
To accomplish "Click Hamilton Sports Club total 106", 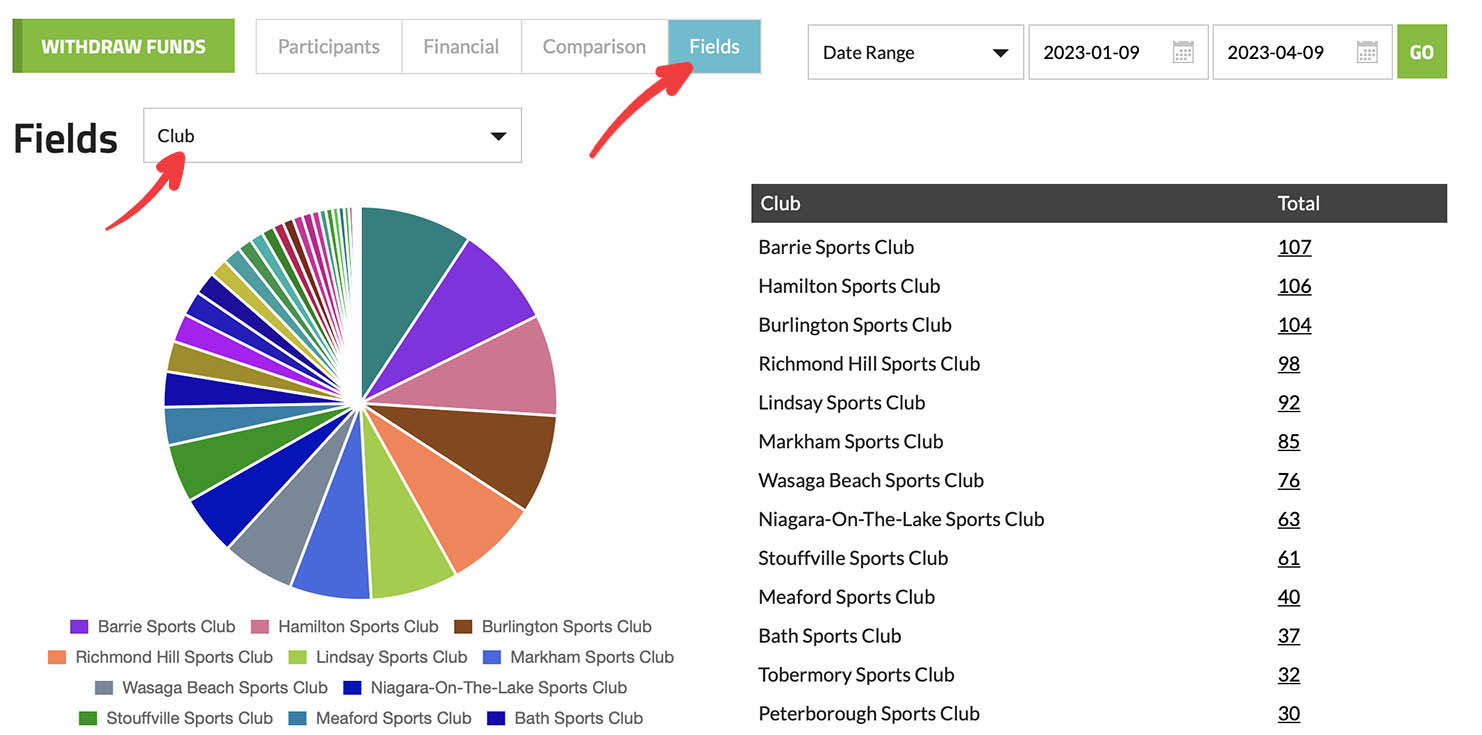I will 1294,286.
